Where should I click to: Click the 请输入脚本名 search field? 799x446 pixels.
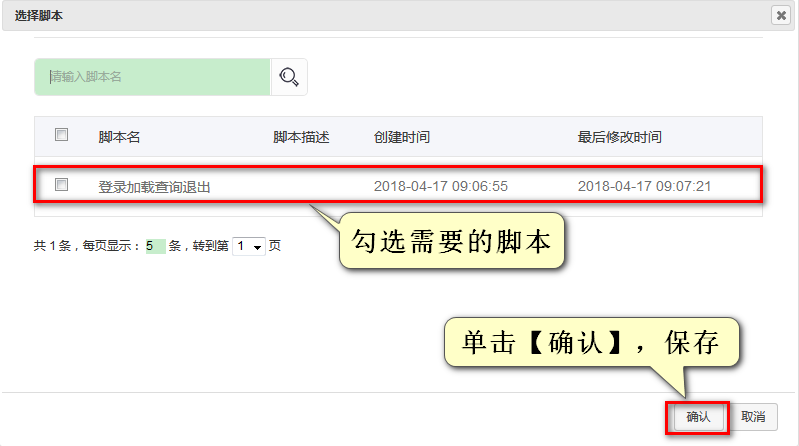(152, 77)
